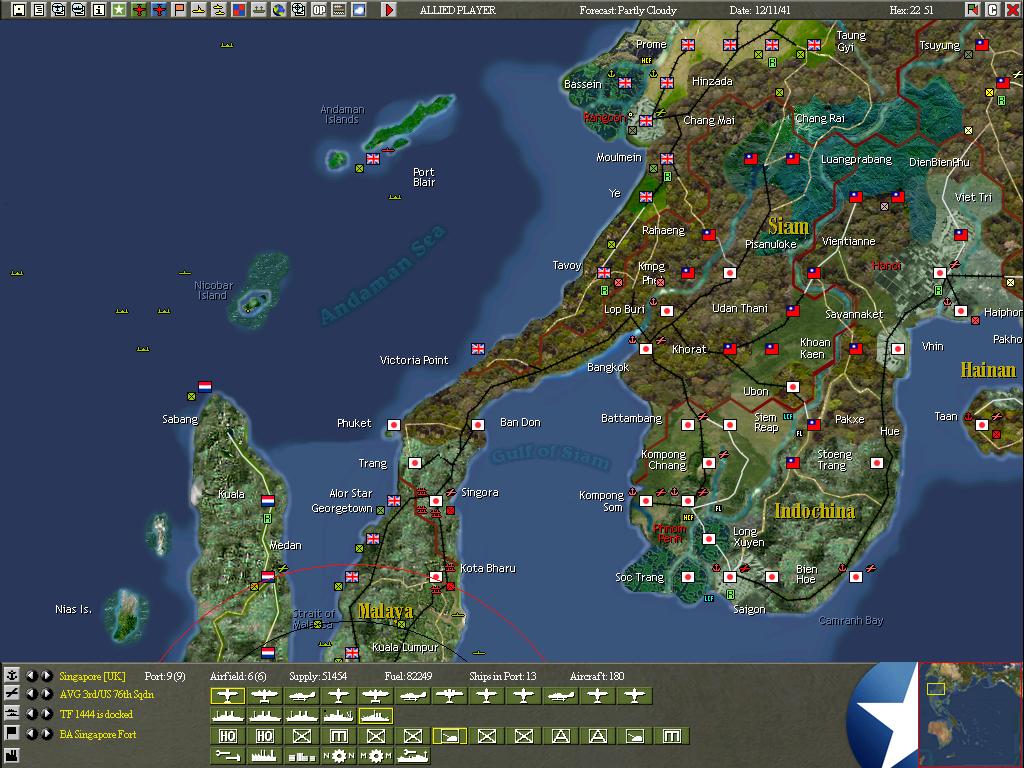Screen dimensions: 1024x768
Task: Click the Japanese flag at Bangkok
Action: tap(646, 349)
